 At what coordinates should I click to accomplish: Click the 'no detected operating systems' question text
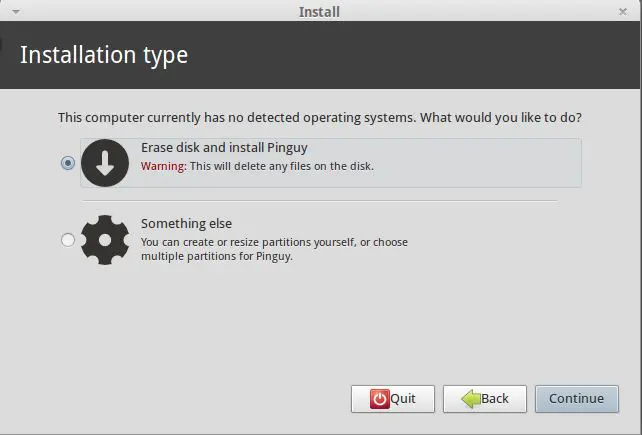[x=320, y=117]
